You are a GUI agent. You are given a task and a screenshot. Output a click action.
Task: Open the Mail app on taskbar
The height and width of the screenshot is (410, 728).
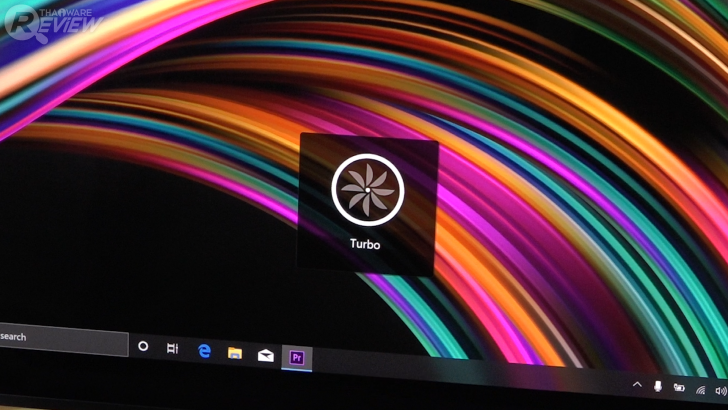[266, 356]
